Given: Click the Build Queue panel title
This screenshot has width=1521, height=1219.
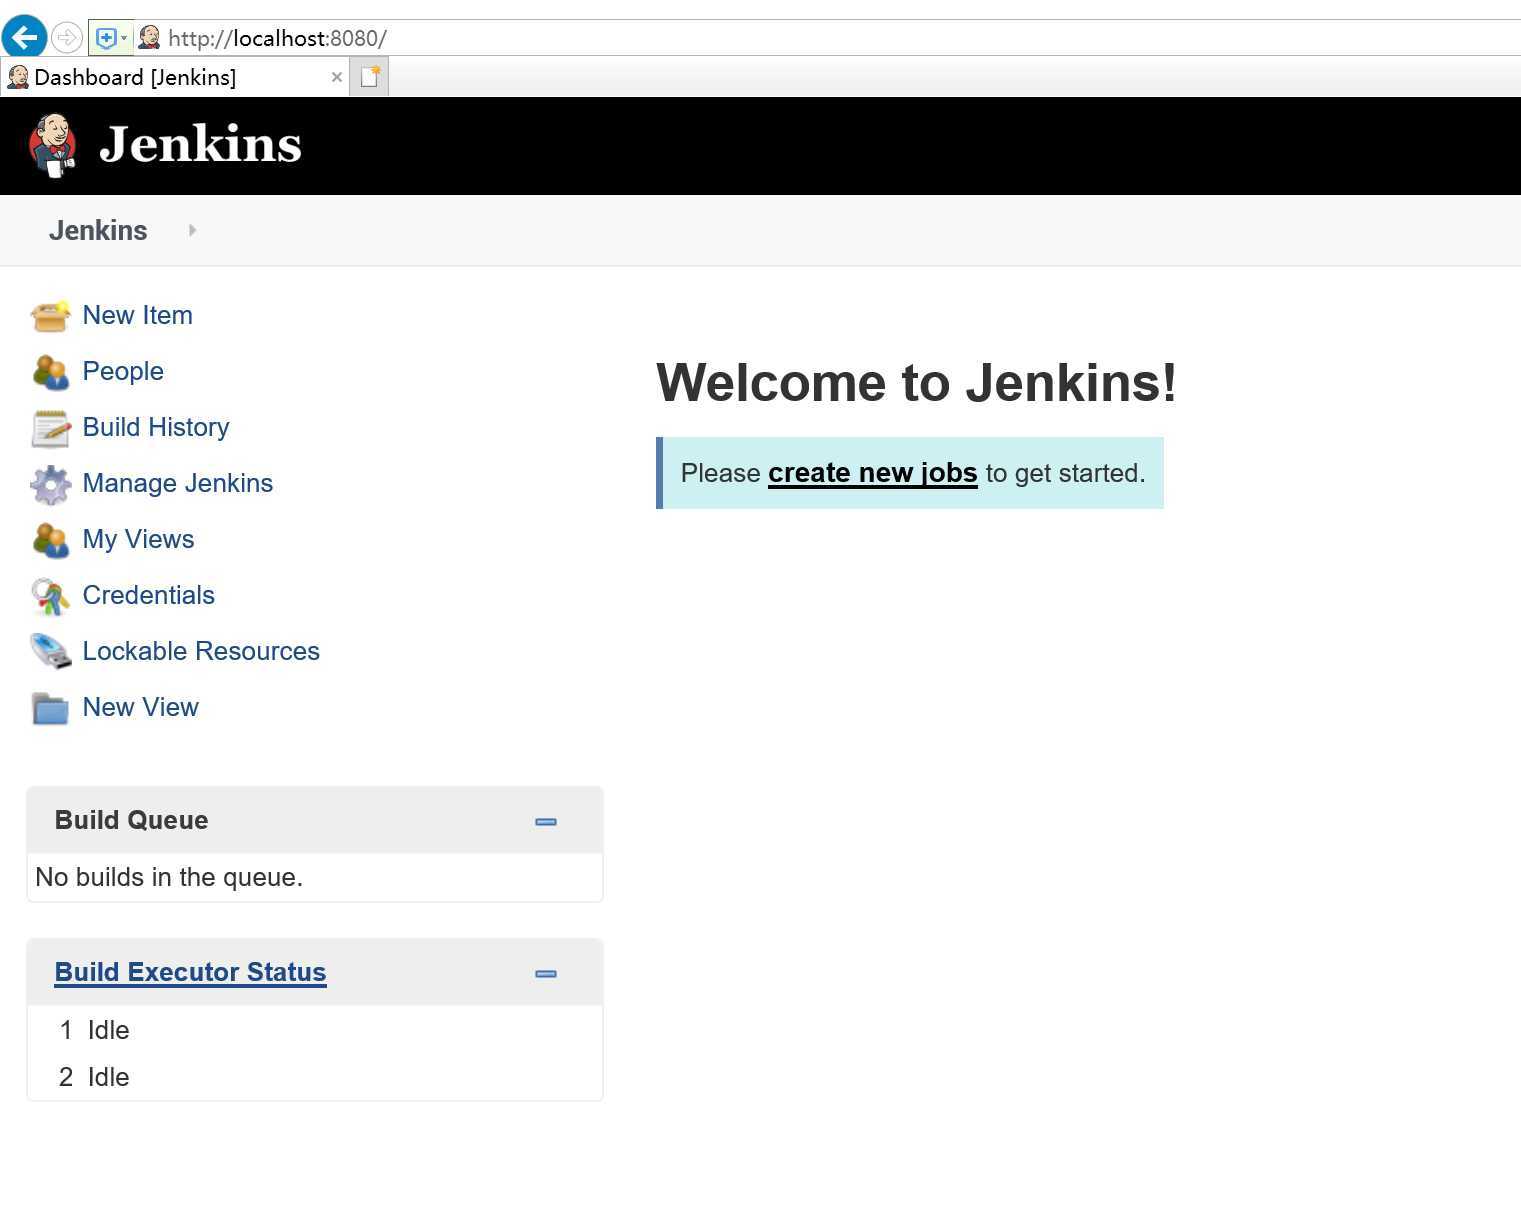Looking at the screenshot, I should [132, 821].
